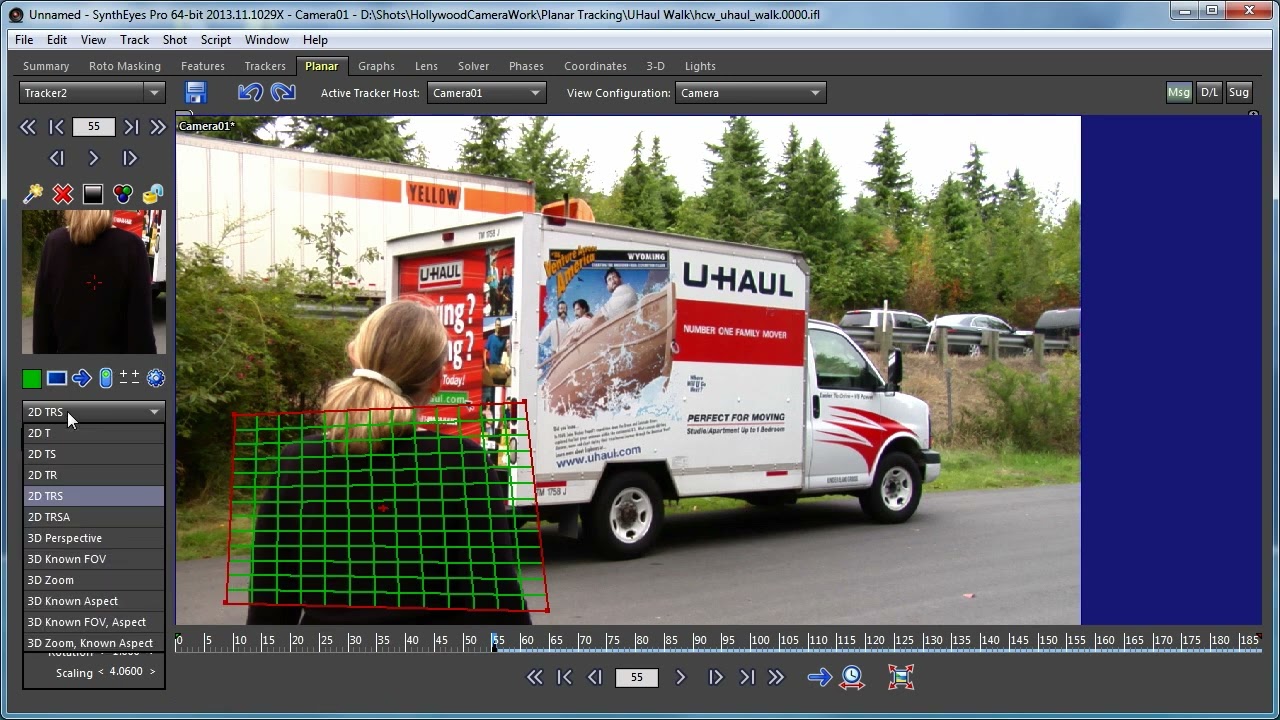
Task: Redo with the right curved arrow icon
Action: click(x=283, y=93)
